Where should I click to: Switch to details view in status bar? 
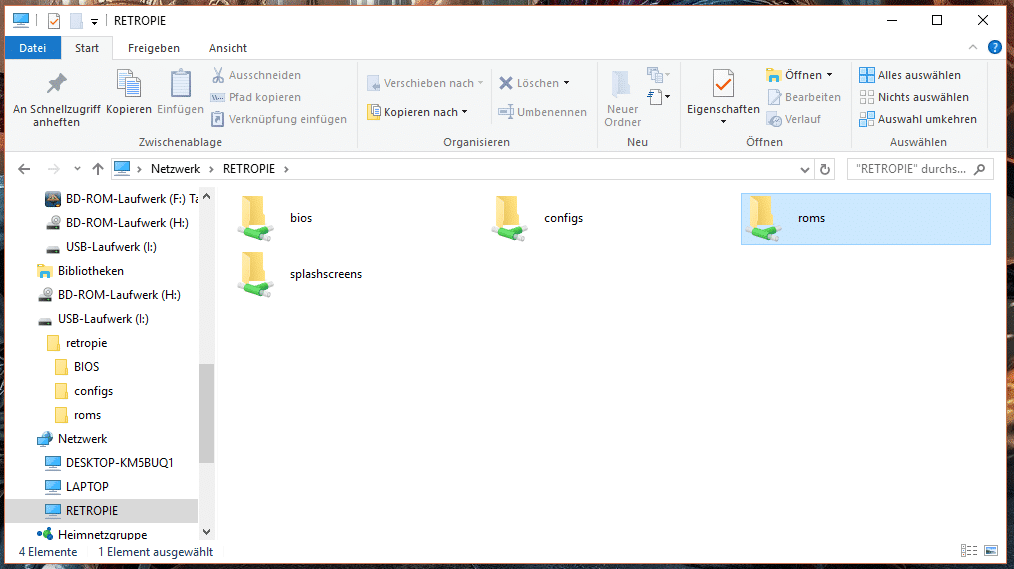point(969,551)
